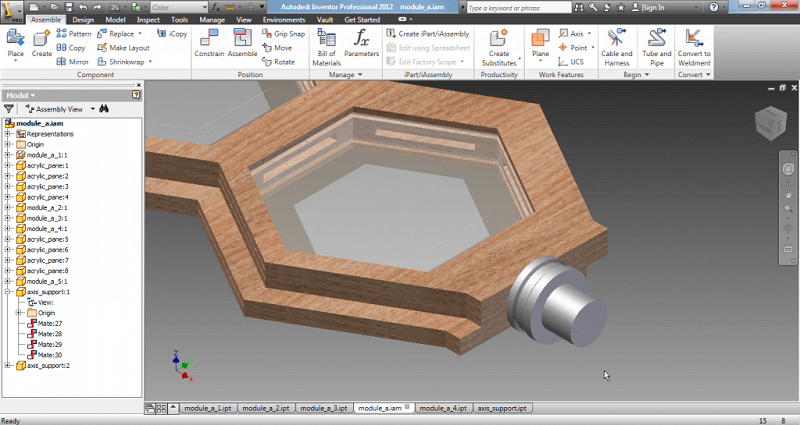
Task: Expand the Begin panel dropdown
Action: tap(636, 74)
